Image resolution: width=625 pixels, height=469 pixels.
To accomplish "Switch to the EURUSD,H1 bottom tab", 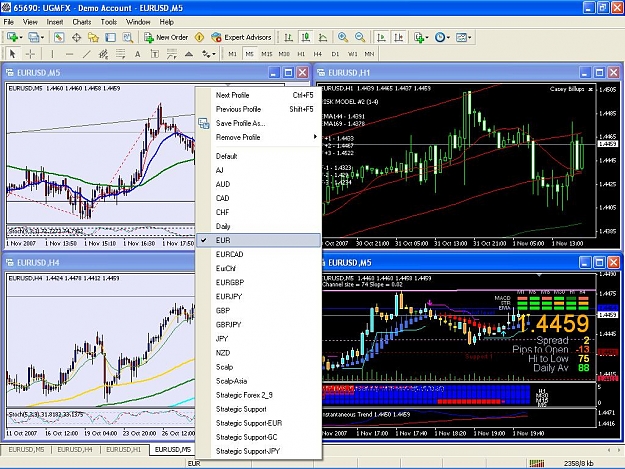I will point(124,449).
